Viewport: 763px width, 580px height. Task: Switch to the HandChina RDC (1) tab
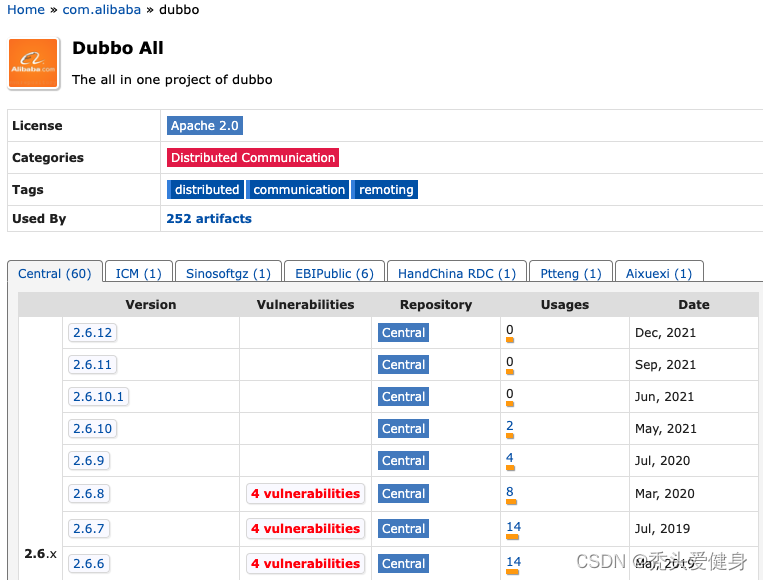coord(456,274)
